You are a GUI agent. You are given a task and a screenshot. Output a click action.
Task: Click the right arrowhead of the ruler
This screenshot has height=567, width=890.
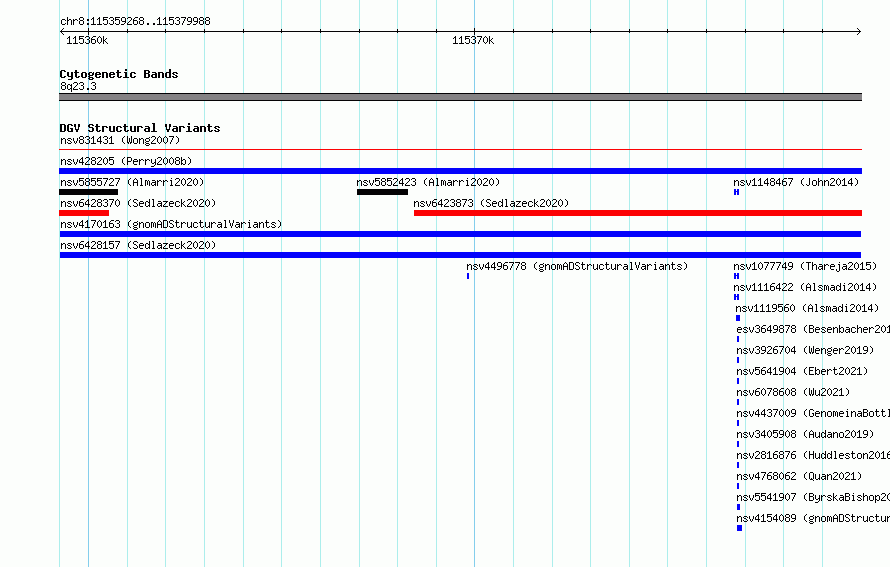tap(859, 31)
